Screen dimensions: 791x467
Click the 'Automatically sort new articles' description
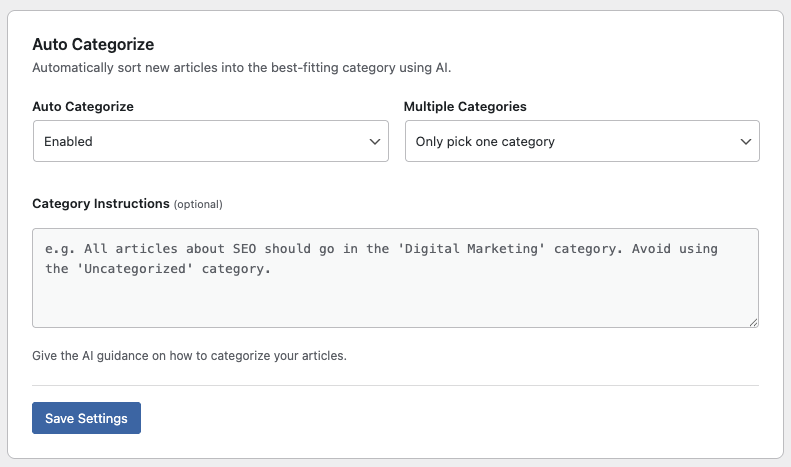click(242, 68)
